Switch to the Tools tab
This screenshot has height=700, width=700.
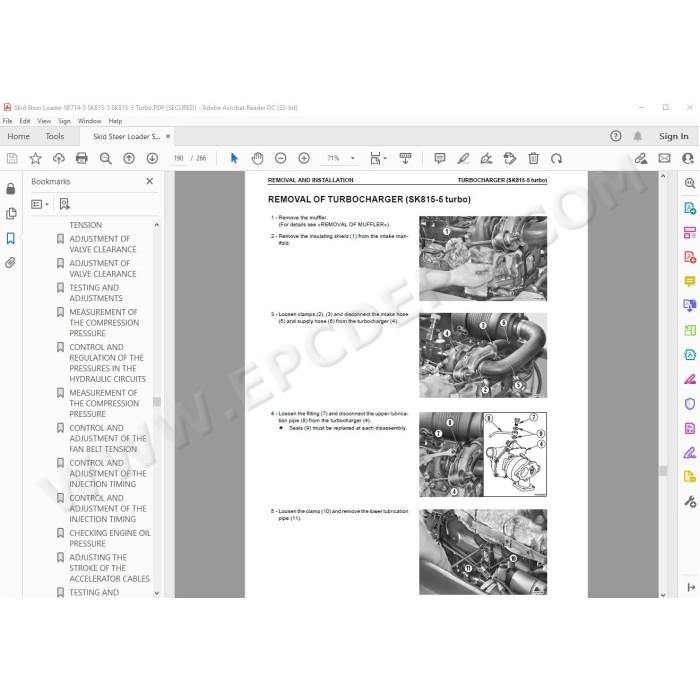(54, 136)
